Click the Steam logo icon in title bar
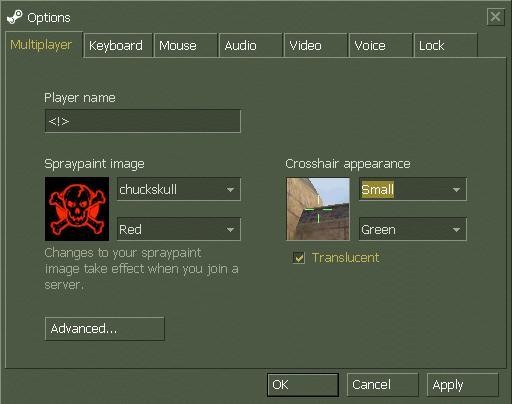 pyautogui.click(x=15, y=17)
